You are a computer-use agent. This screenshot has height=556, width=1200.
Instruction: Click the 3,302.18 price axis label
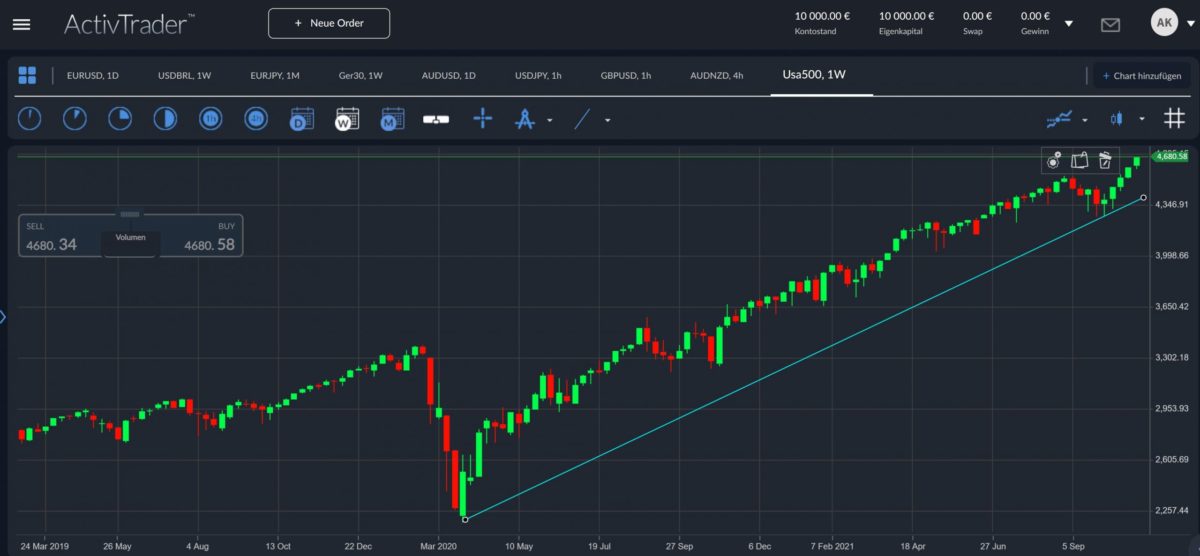1170,357
